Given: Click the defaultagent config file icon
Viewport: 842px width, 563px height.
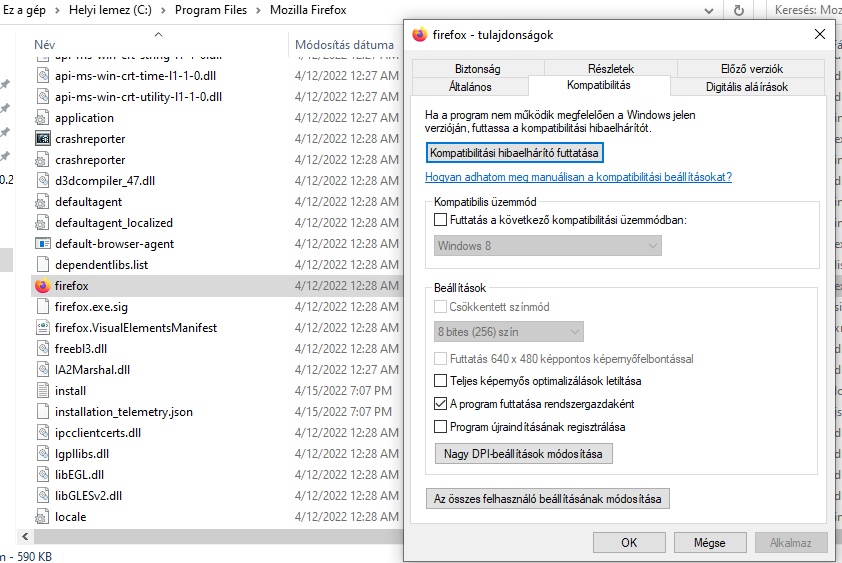Looking at the screenshot, I should pyautogui.click(x=42, y=202).
